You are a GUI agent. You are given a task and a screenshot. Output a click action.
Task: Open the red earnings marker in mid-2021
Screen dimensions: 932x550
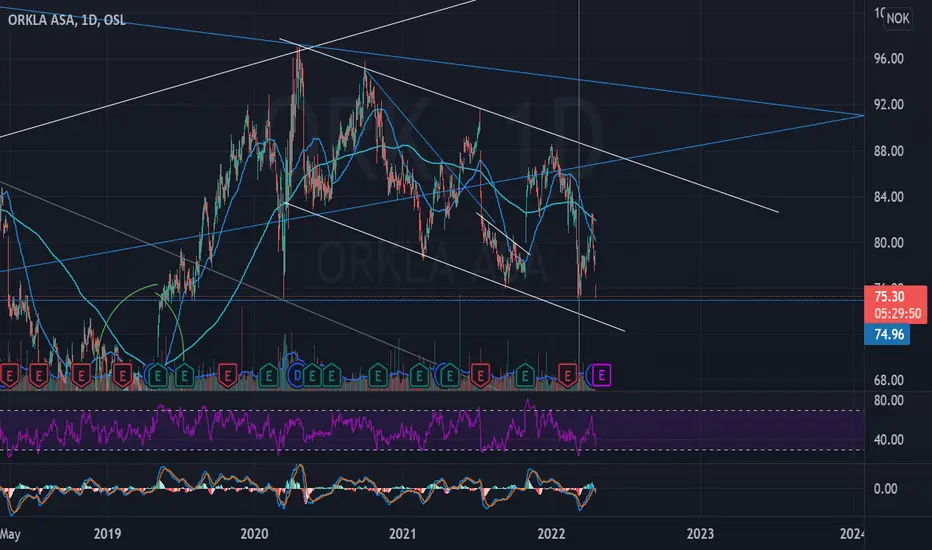pyautogui.click(x=480, y=375)
